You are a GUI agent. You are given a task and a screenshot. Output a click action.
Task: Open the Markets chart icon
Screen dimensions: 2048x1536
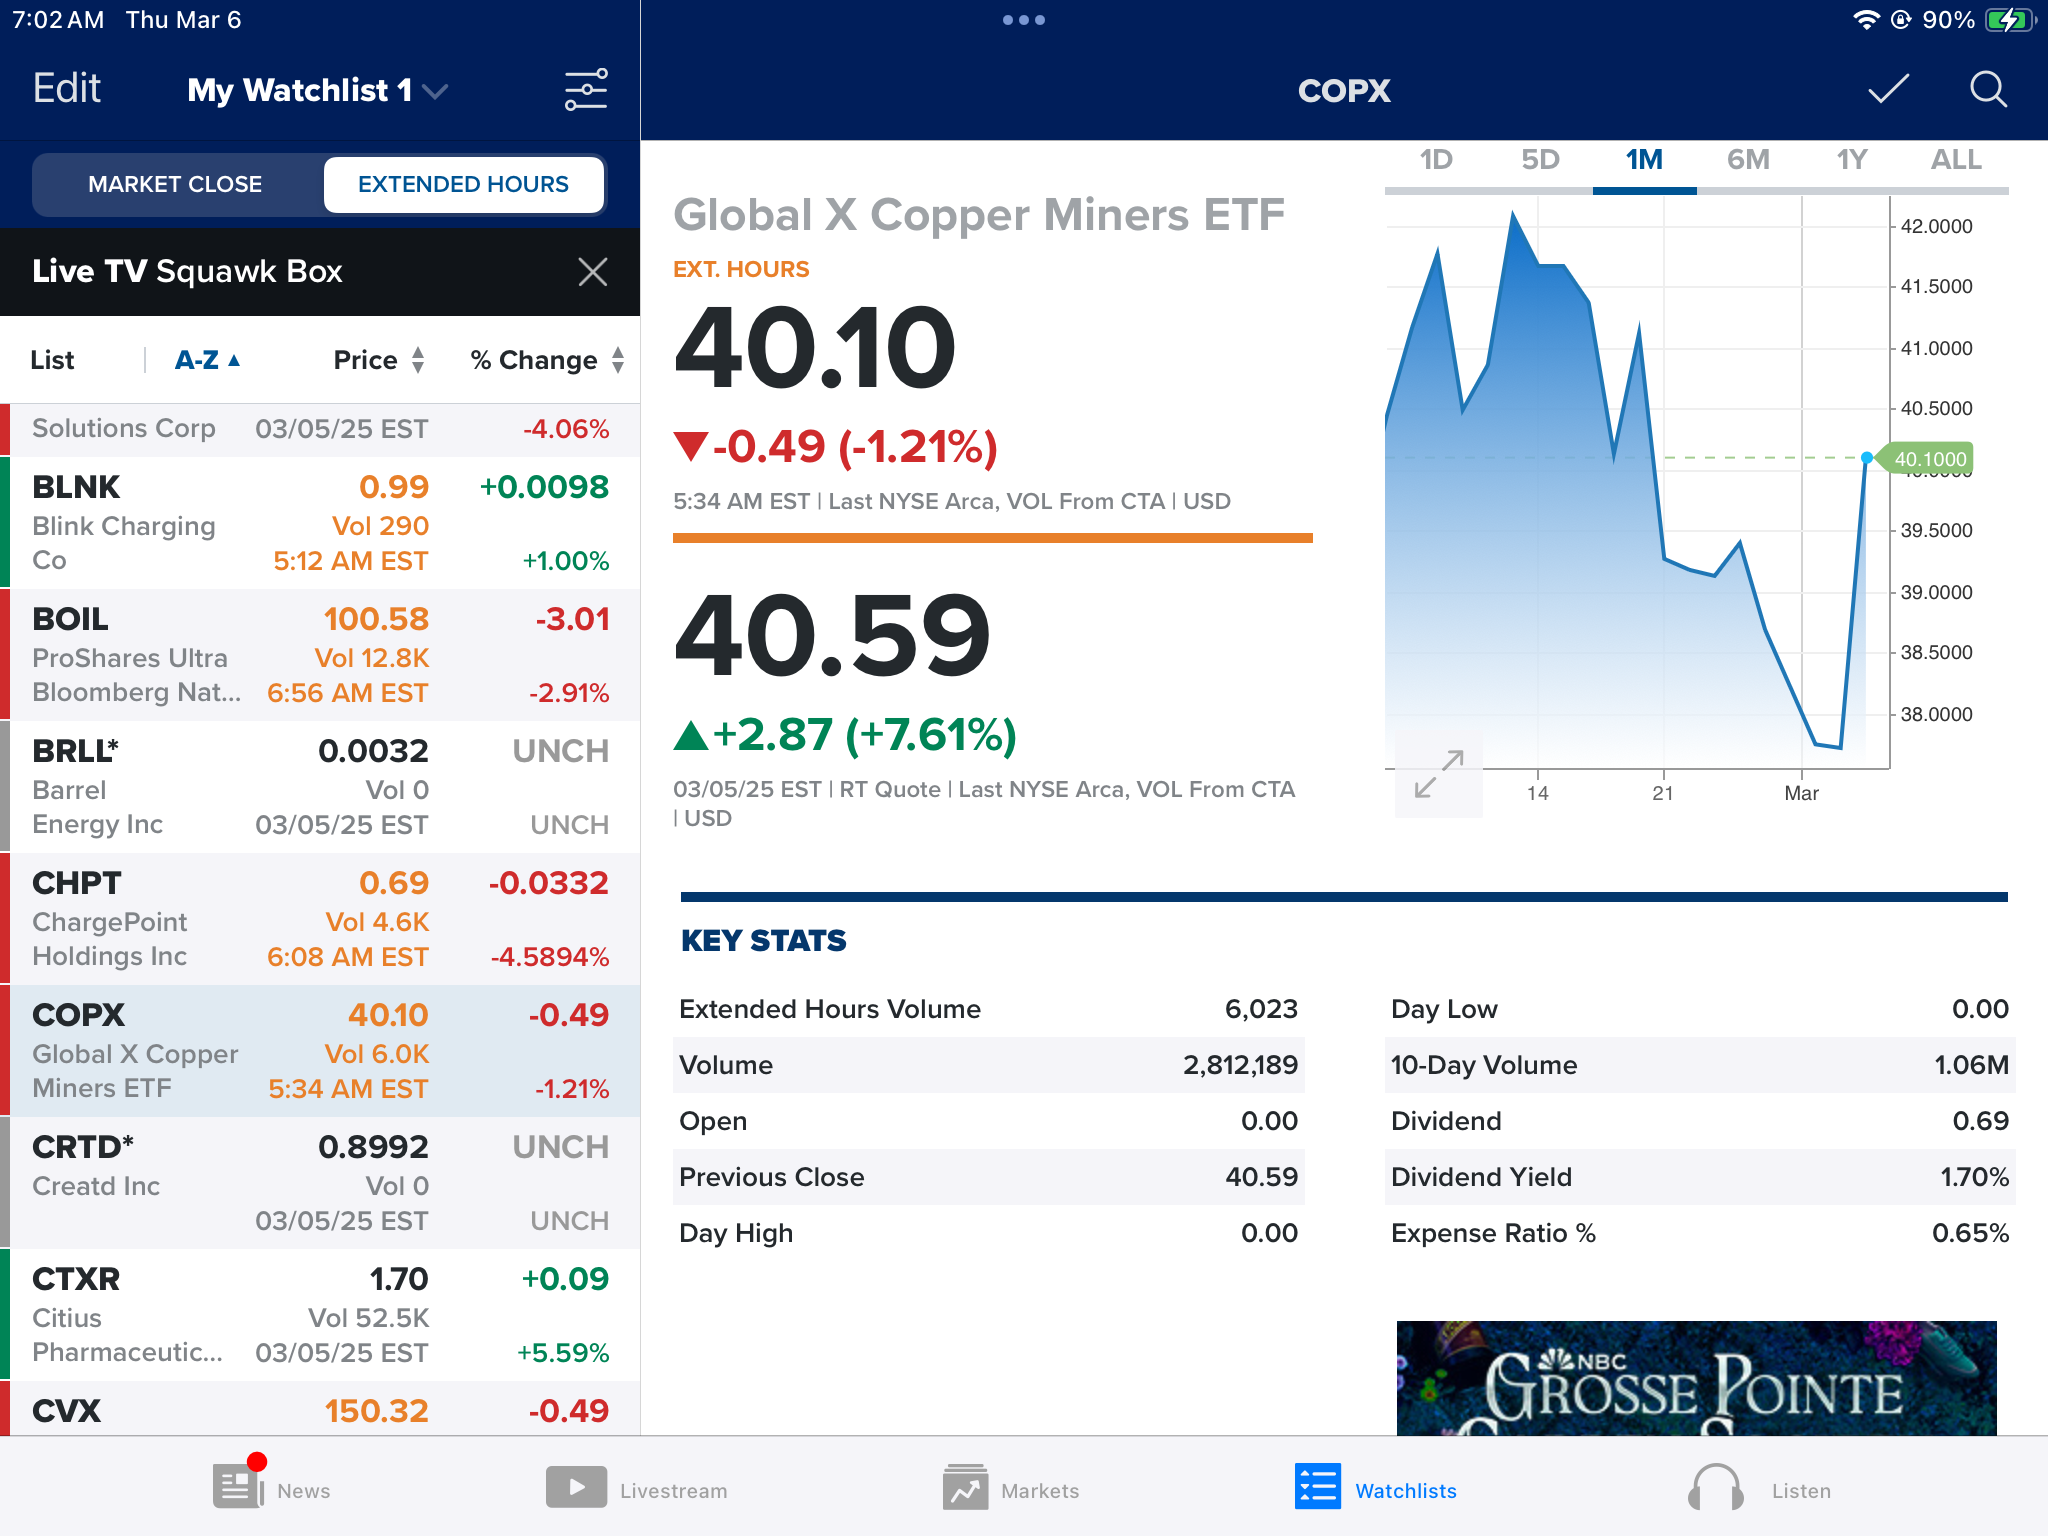point(965,1487)
